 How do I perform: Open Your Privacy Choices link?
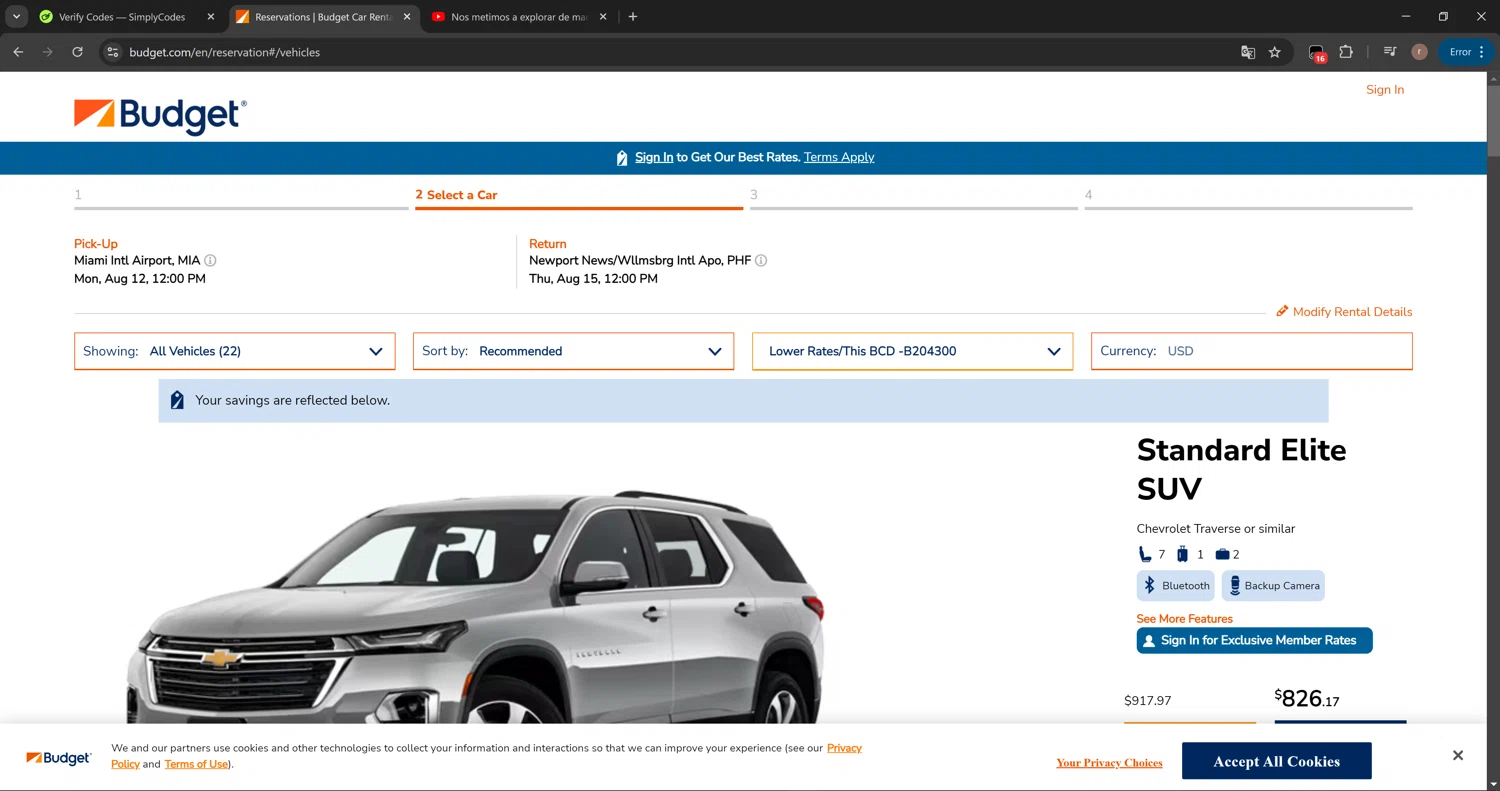1109,762
